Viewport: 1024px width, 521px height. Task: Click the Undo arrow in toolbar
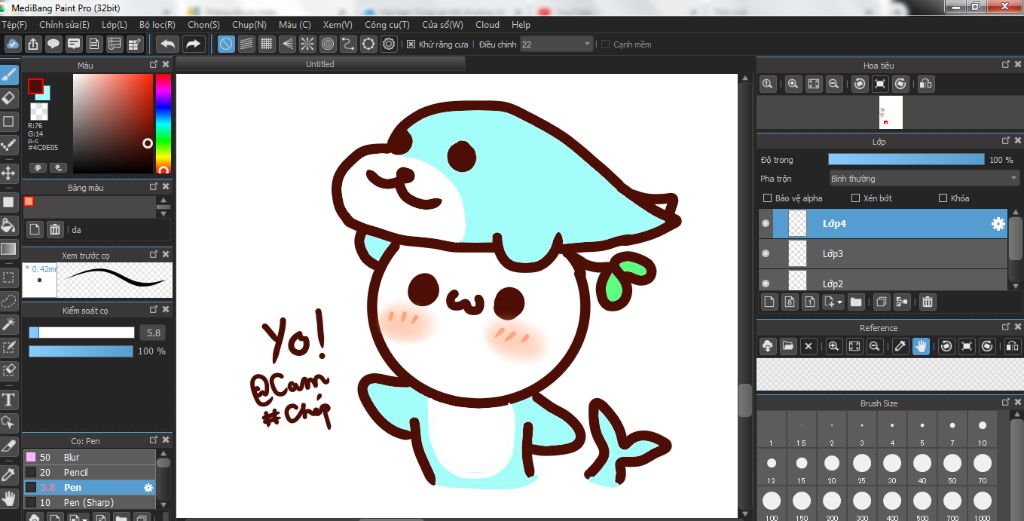tap(168, 44)
